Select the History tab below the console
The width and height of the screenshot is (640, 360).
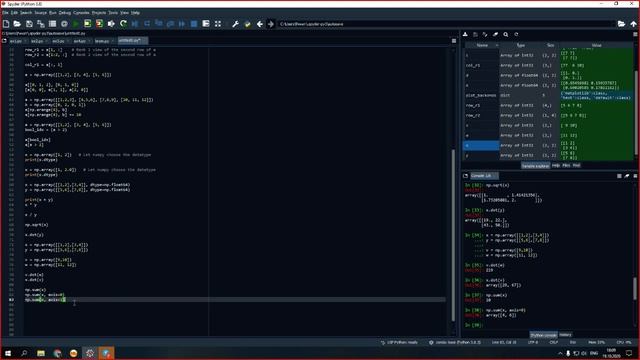click(x=565, y=335)
